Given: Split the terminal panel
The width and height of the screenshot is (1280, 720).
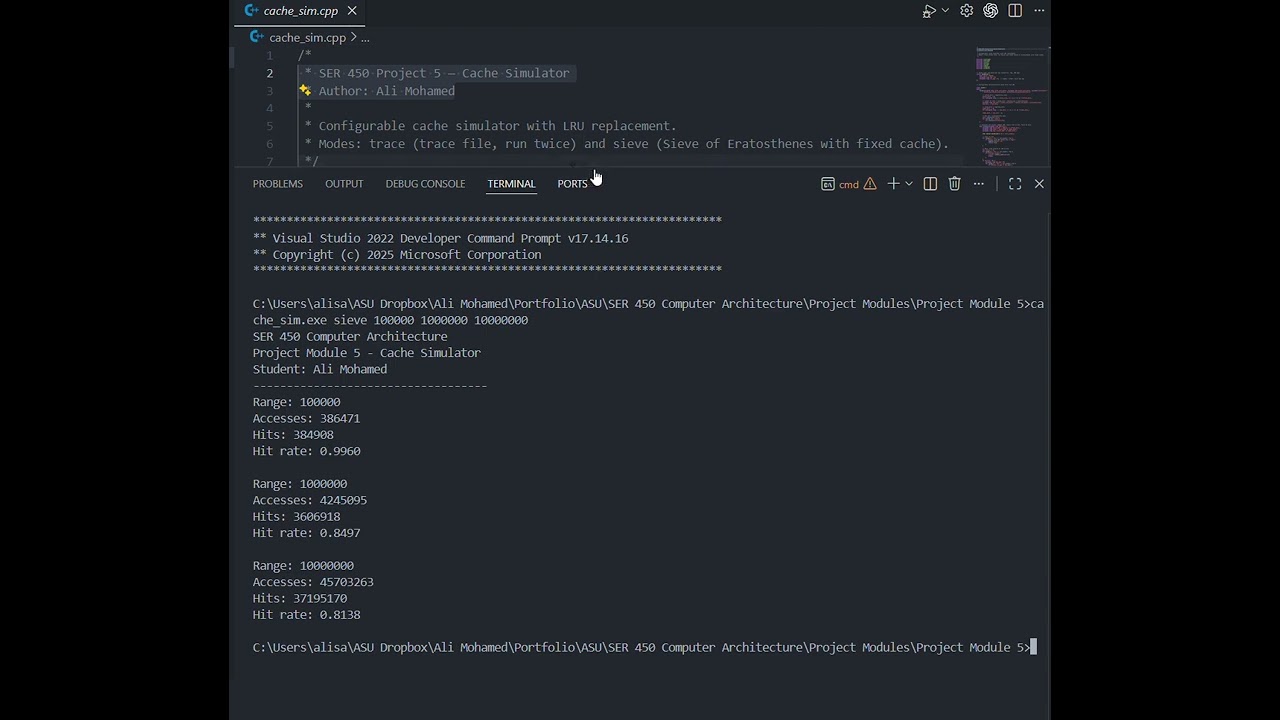Looking at the screenshot, I should (930, 184).
